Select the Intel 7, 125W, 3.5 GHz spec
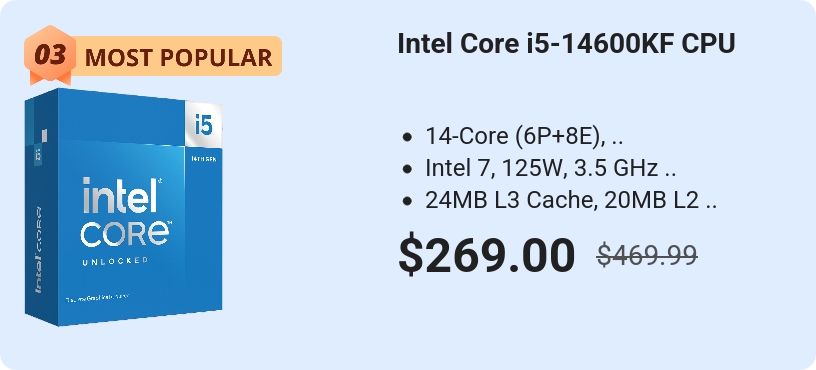This screenshot has width=816, height=370. point(550,168)
